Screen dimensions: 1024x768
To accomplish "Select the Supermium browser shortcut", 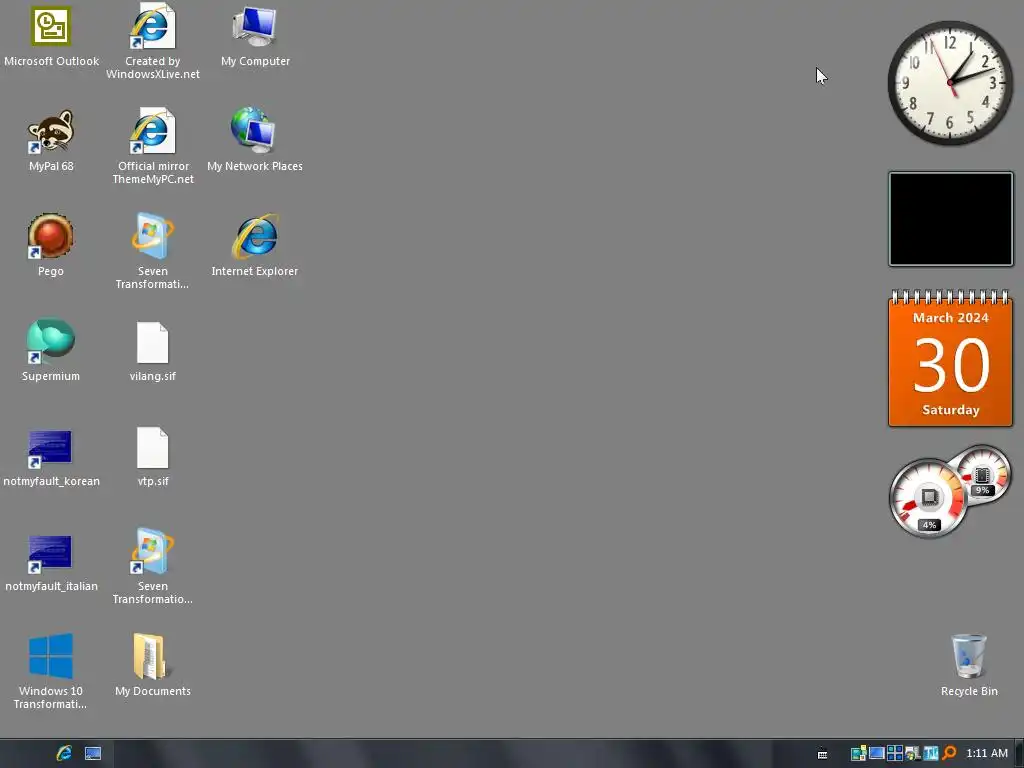I will tap(51, 351).
